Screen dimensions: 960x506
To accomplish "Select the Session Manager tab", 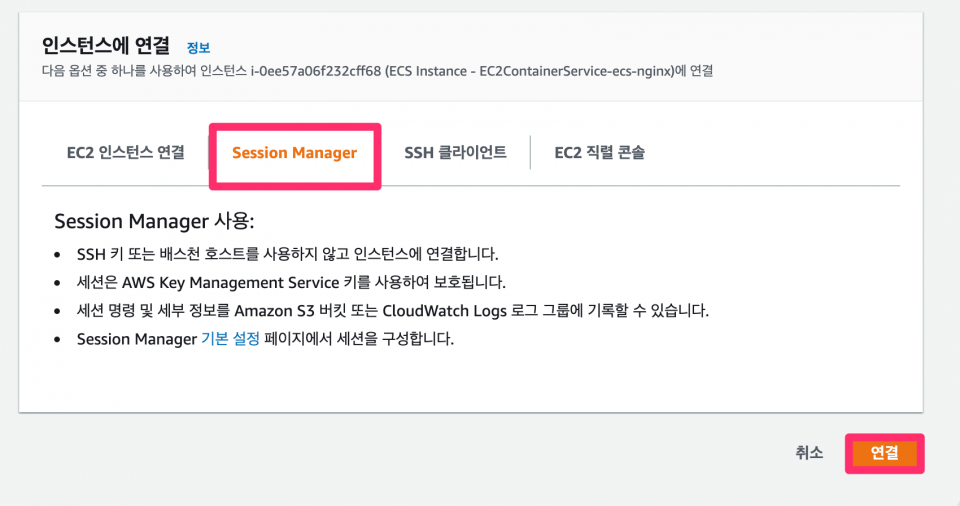I will click(x=294, y=153).
